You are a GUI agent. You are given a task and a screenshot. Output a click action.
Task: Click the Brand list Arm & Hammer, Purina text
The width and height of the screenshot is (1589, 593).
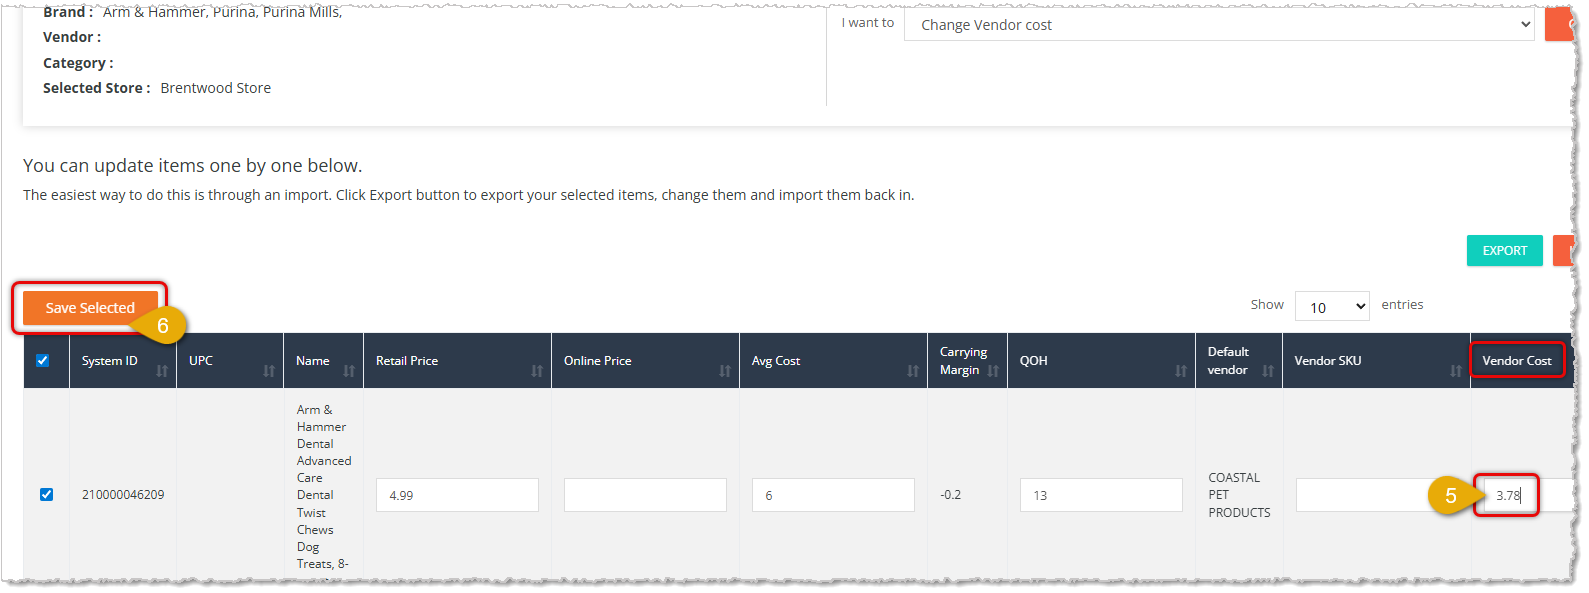[222, 12]
